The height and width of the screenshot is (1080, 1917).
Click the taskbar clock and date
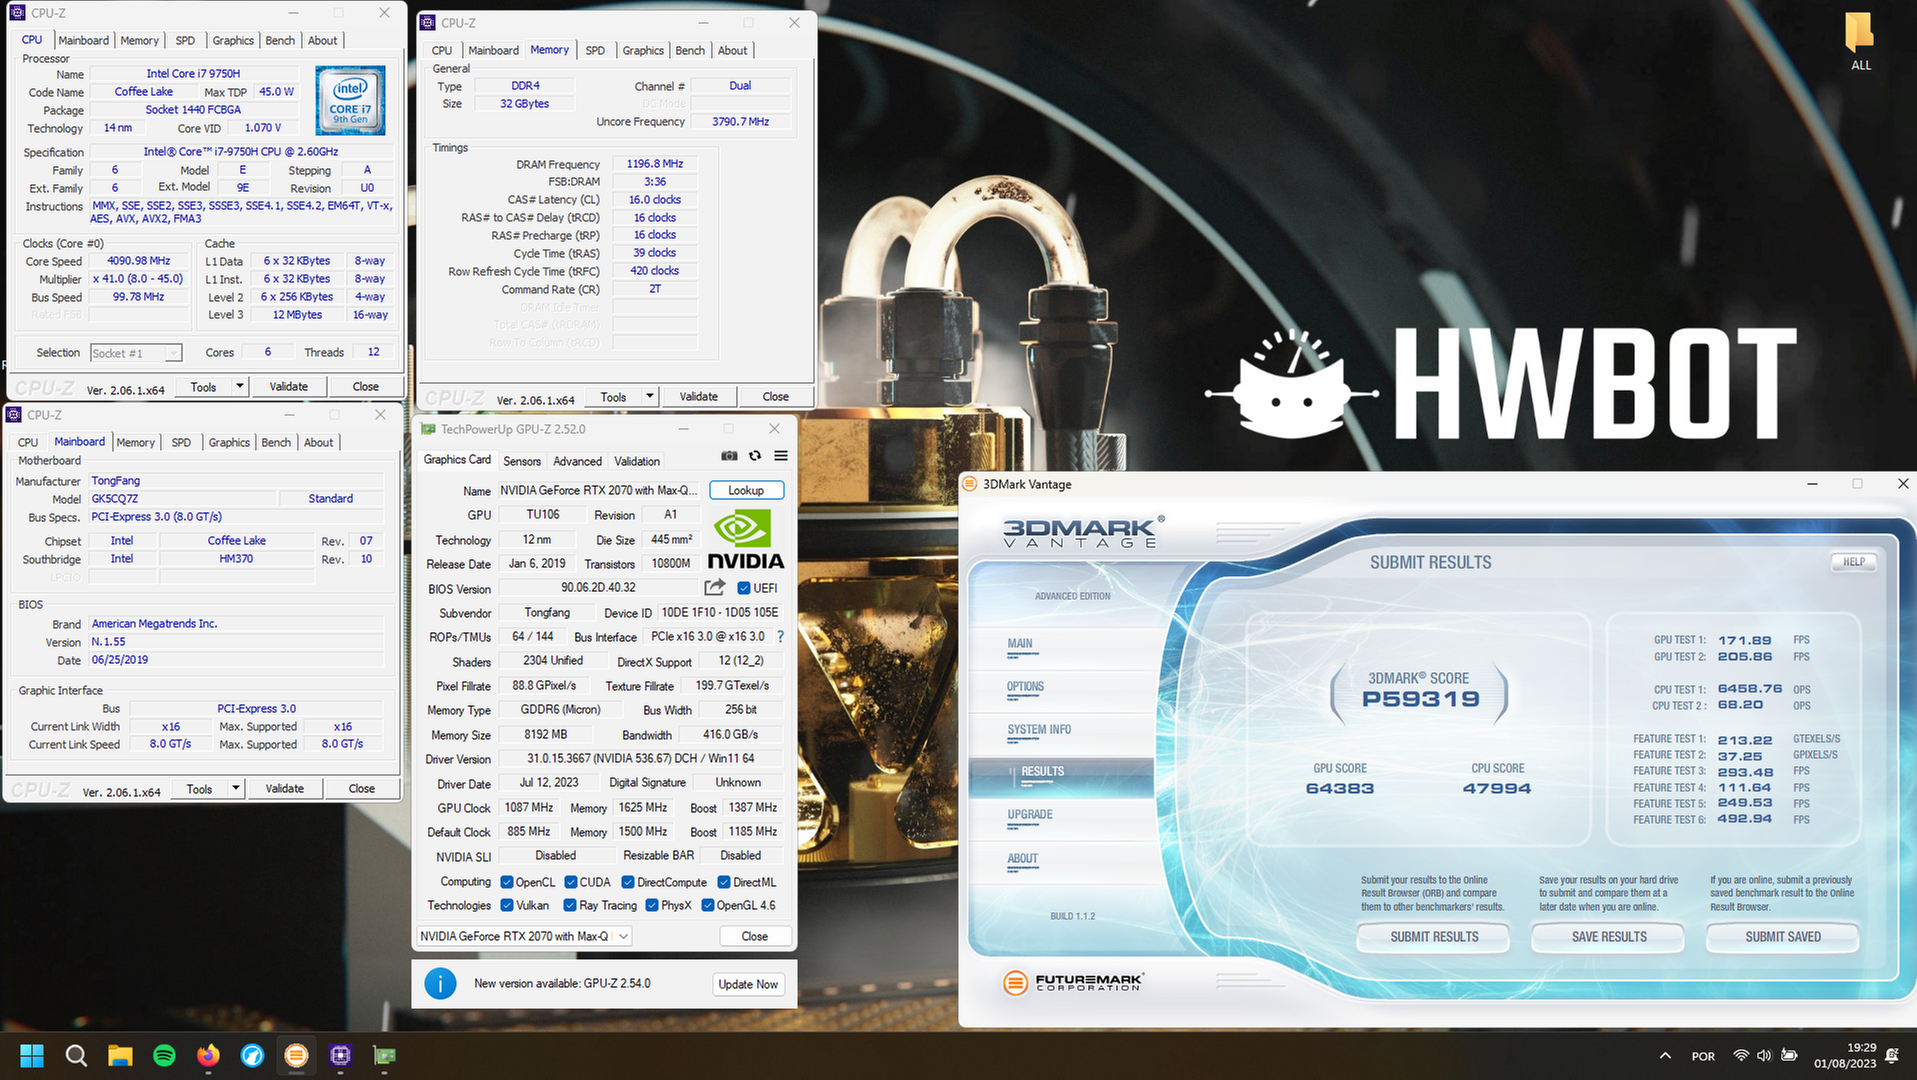tap(1845, 1056)
